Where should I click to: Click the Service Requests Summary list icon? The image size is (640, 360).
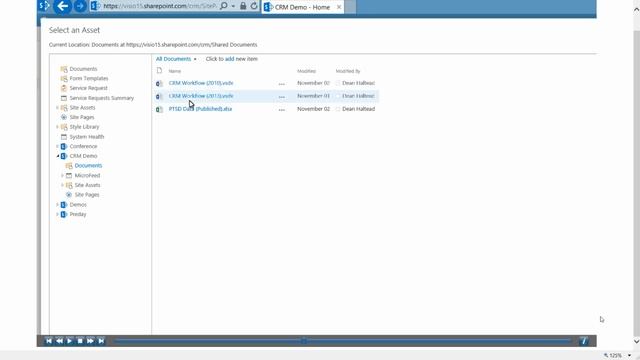[x=64, y=98]
